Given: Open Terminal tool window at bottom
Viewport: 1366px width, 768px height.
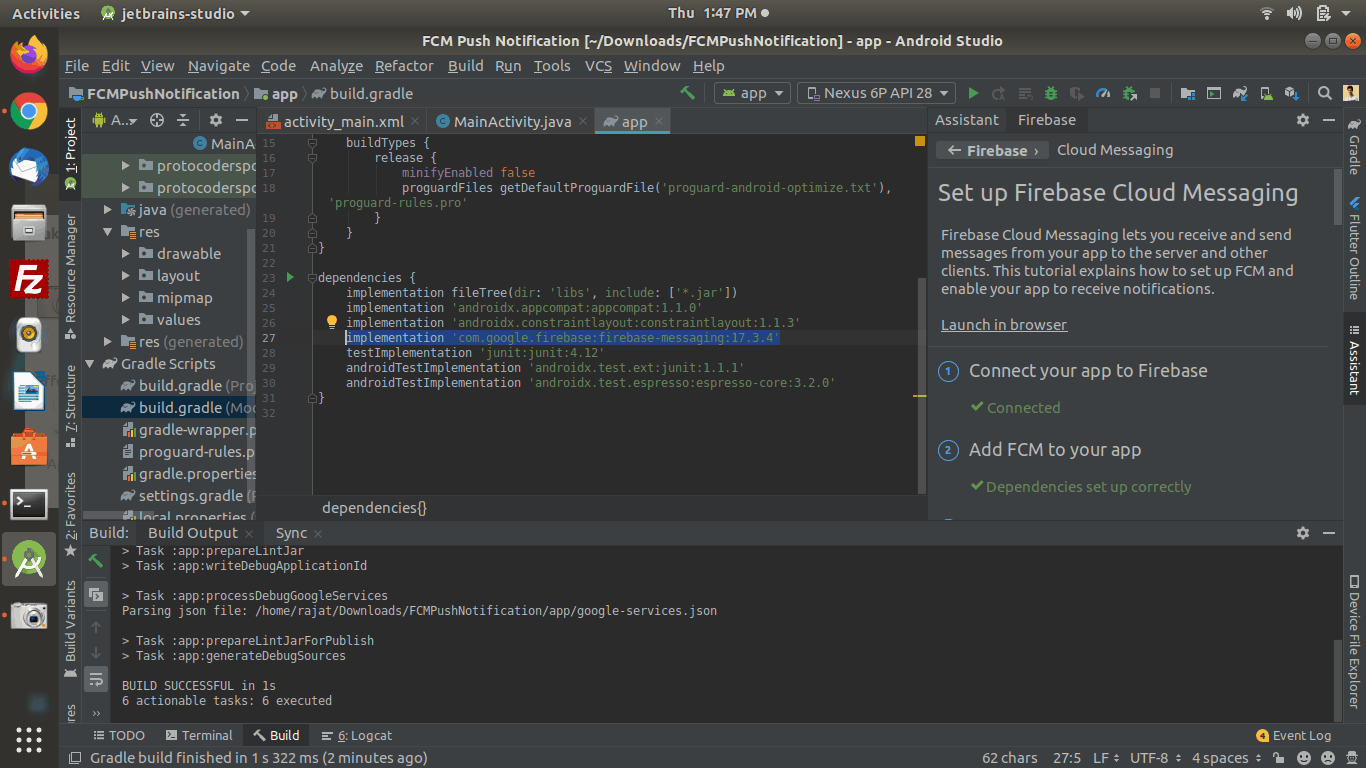Looking at the screenshot, I should pyautogui.click(x=198, y=735).
